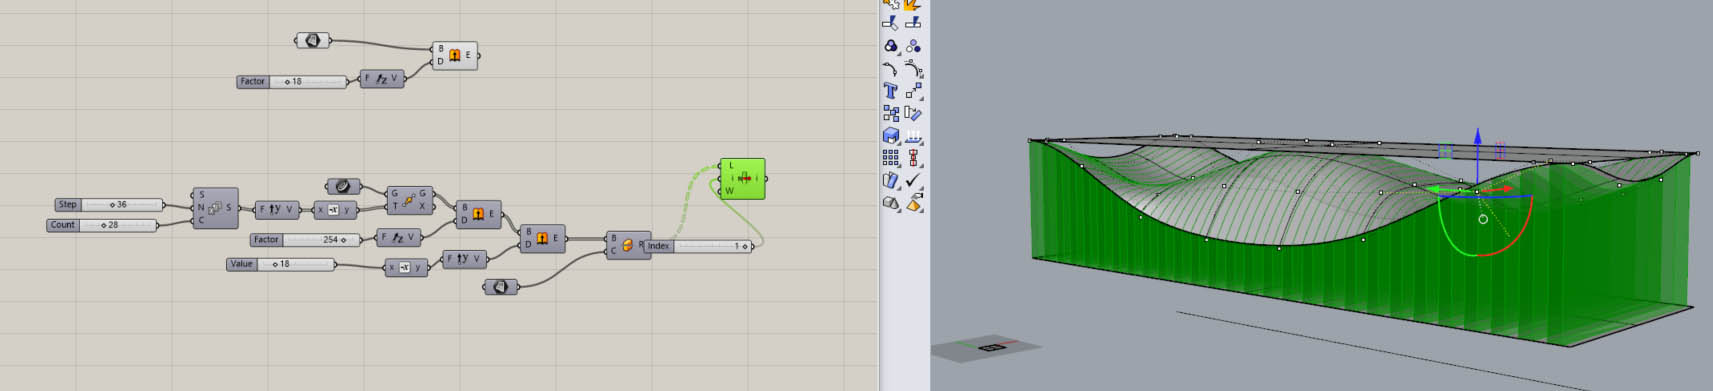Click the Index slider showing 1
This screenshot has height=391, width=1713.
click(x=698, y=246)
